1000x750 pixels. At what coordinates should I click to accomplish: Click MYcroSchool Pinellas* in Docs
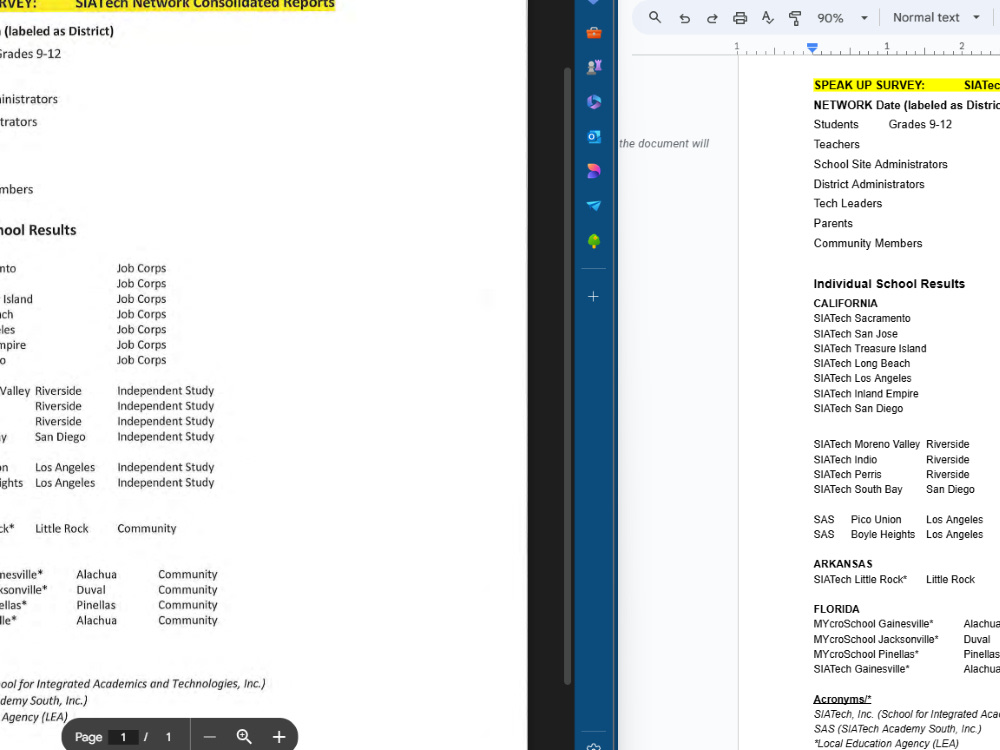click(x=865, y=654)
